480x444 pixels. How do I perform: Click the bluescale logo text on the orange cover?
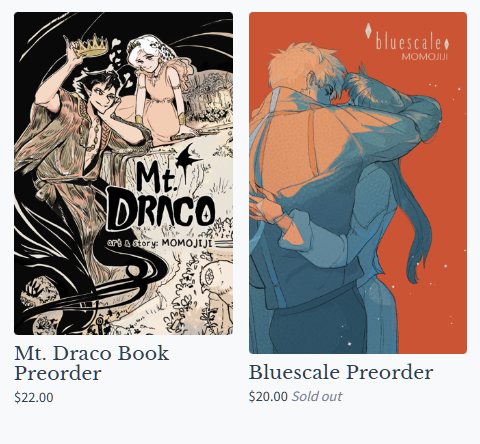point(409,42)
